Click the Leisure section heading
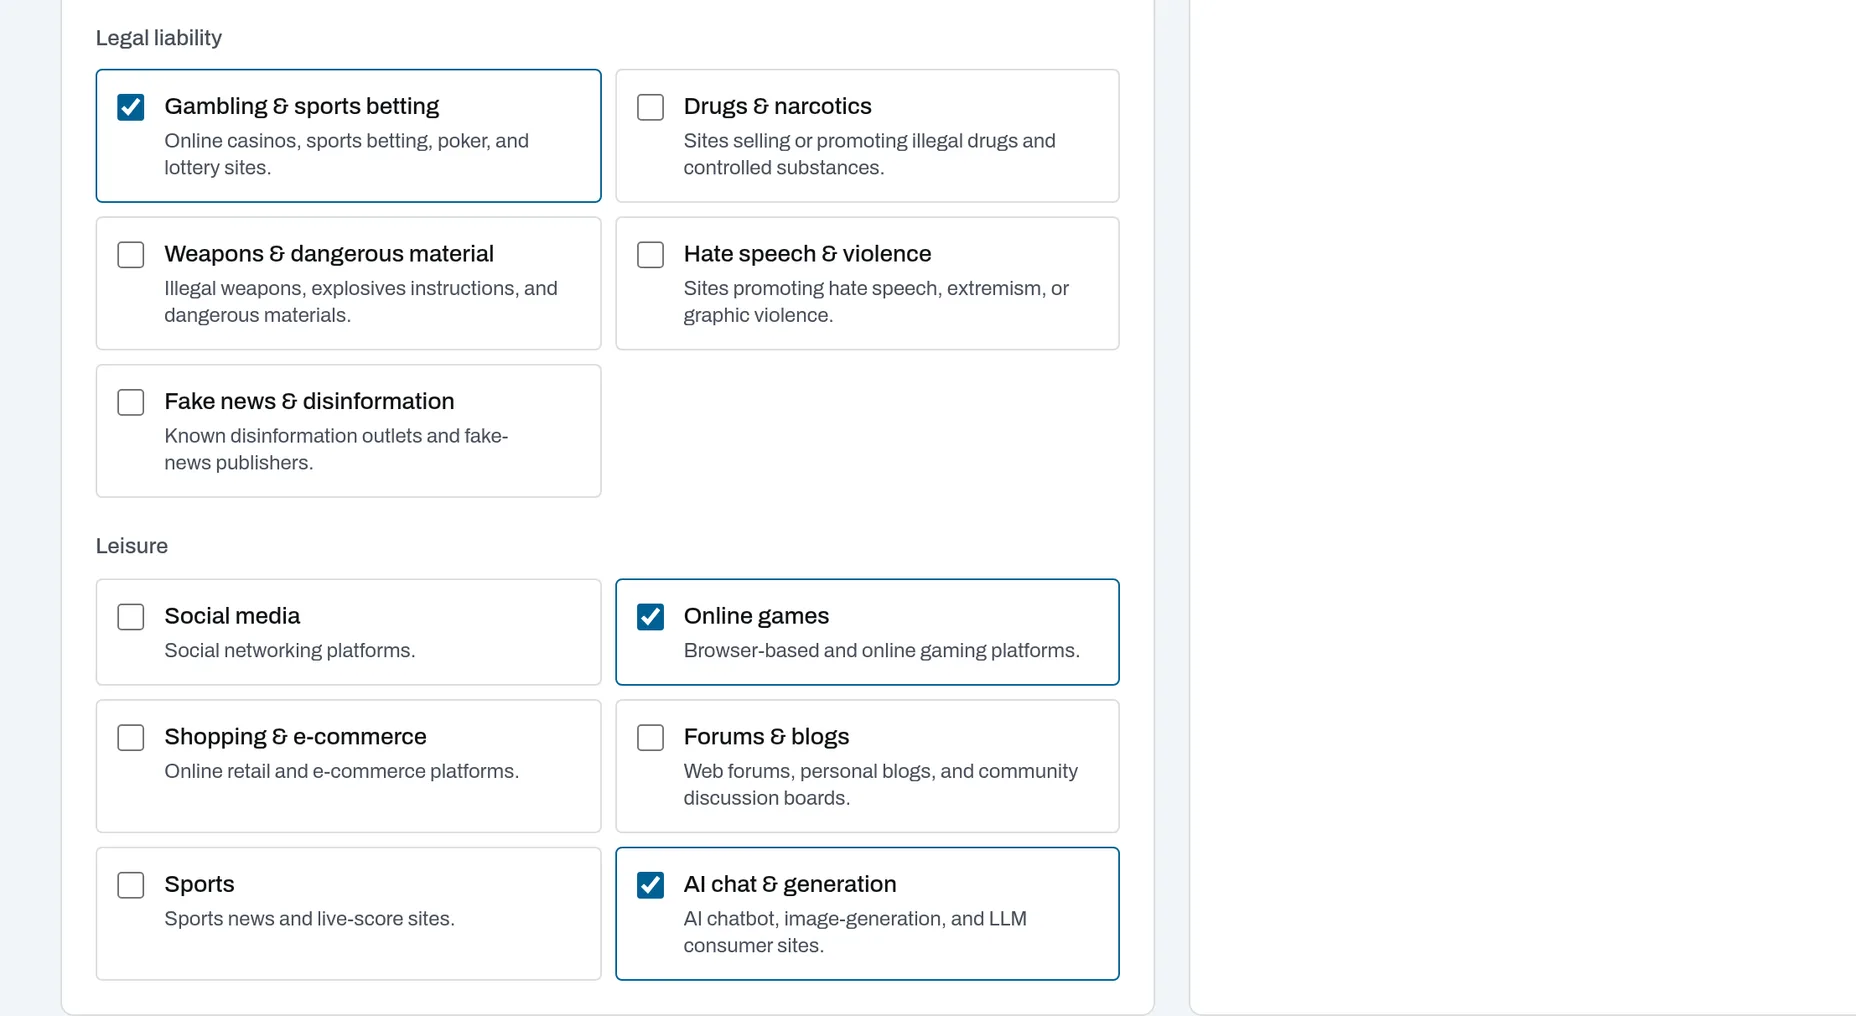The width and height of the screenshot is (1856, 1016). coord(132,546)
